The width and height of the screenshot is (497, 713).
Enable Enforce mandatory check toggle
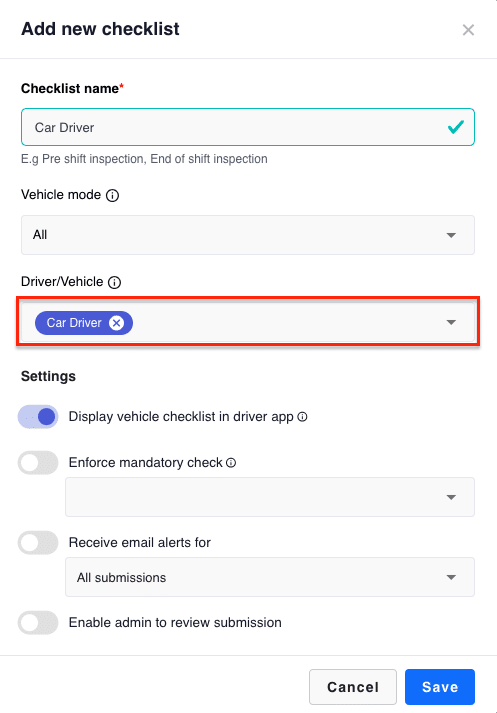[x=38, y=462]
